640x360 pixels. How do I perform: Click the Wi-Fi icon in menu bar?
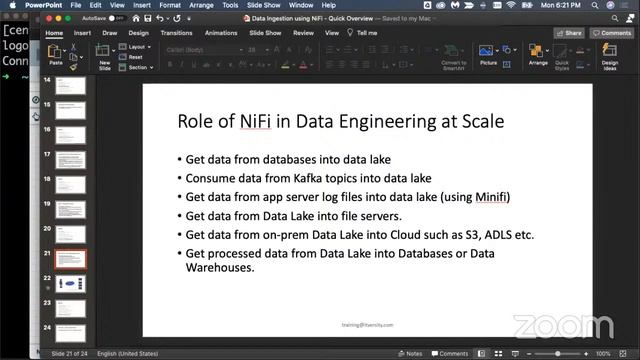pos(511,5)
